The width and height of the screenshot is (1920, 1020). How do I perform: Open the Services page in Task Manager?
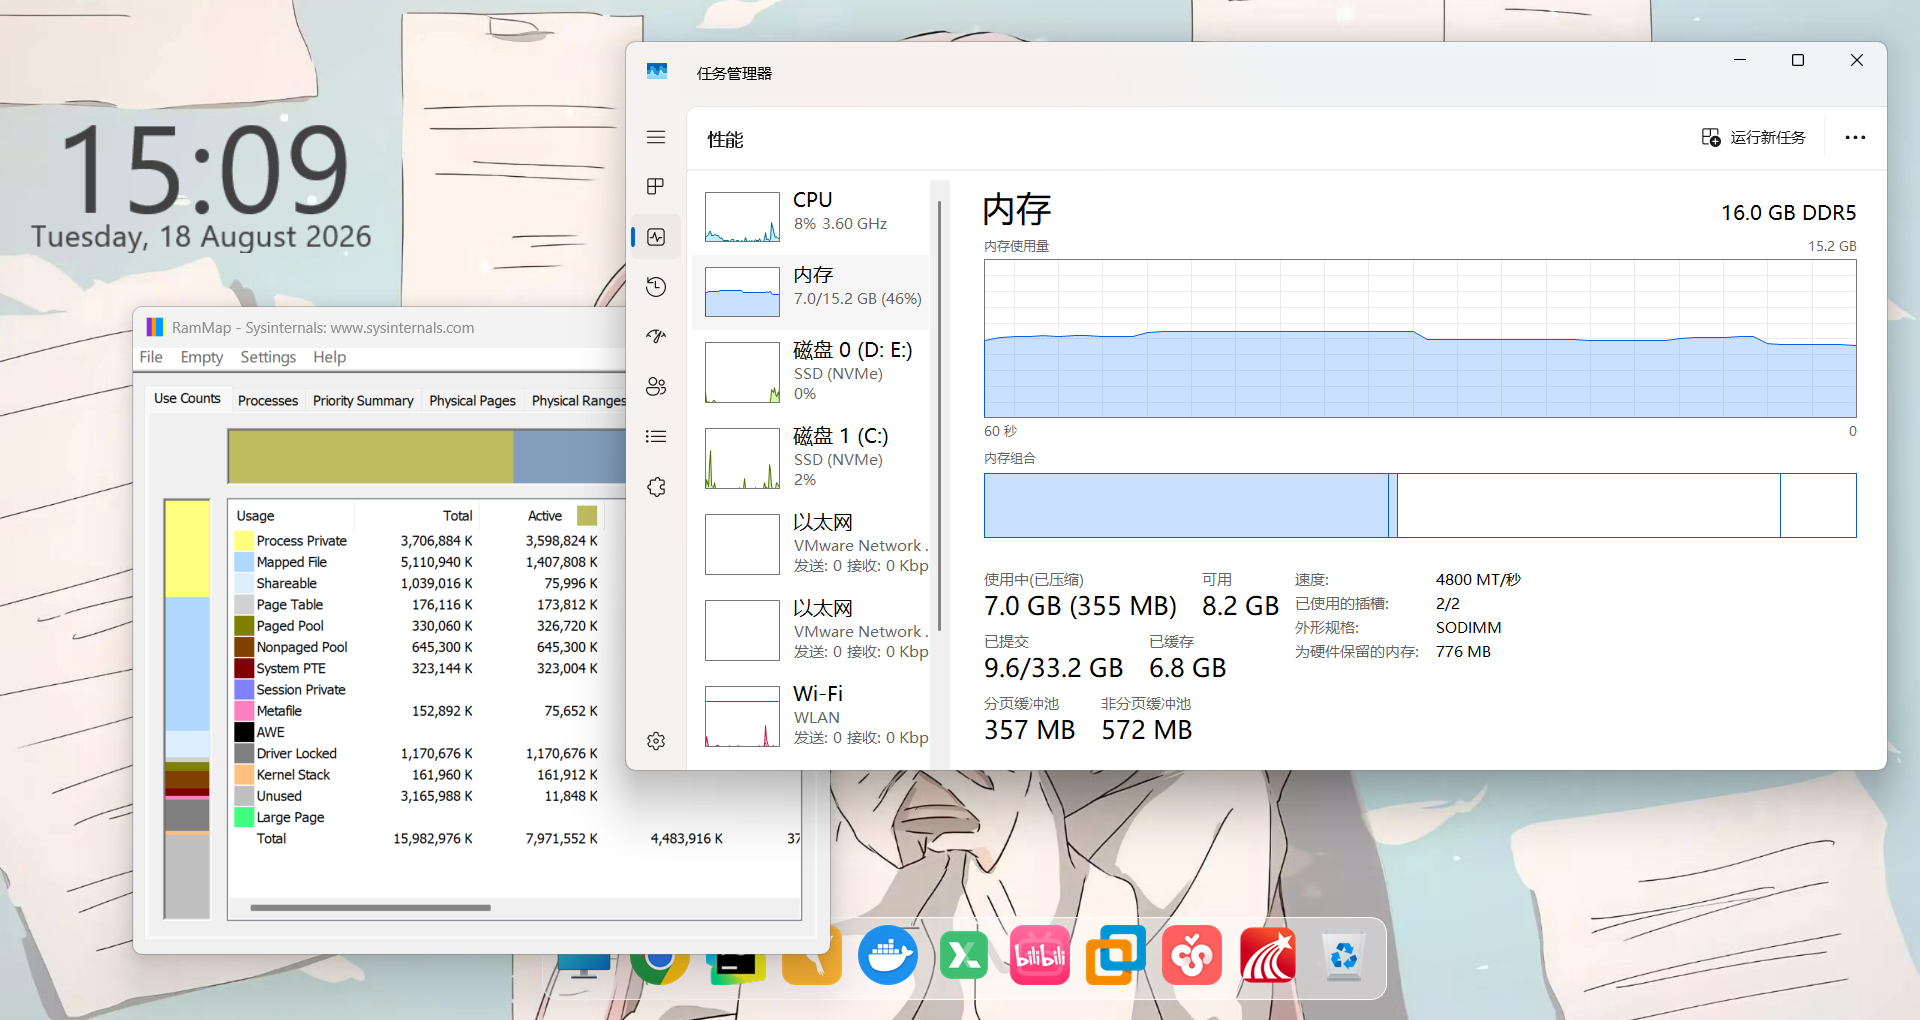pos(656,487)
